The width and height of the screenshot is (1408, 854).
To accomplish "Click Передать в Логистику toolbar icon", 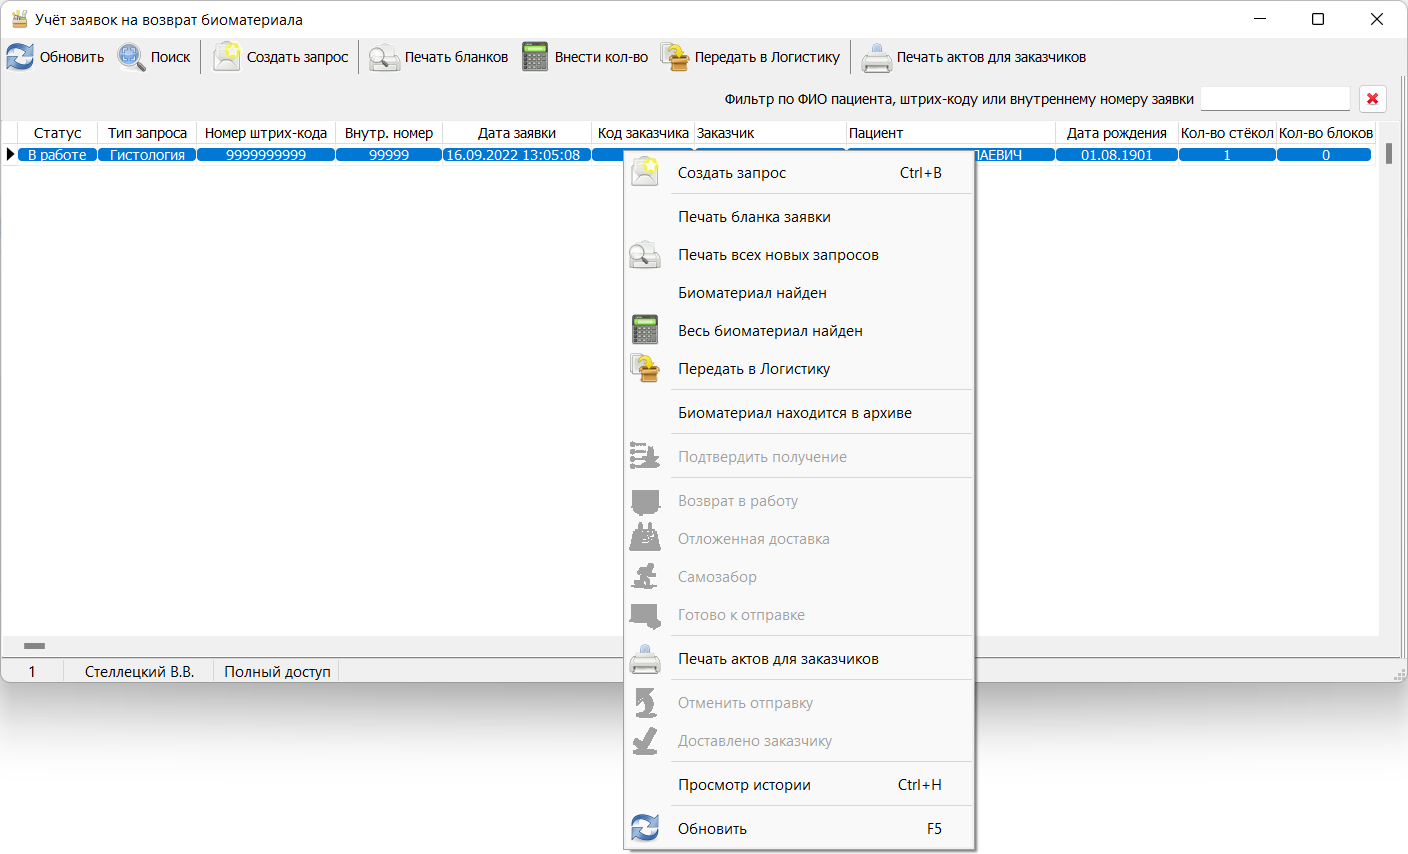I will point(675,57).
